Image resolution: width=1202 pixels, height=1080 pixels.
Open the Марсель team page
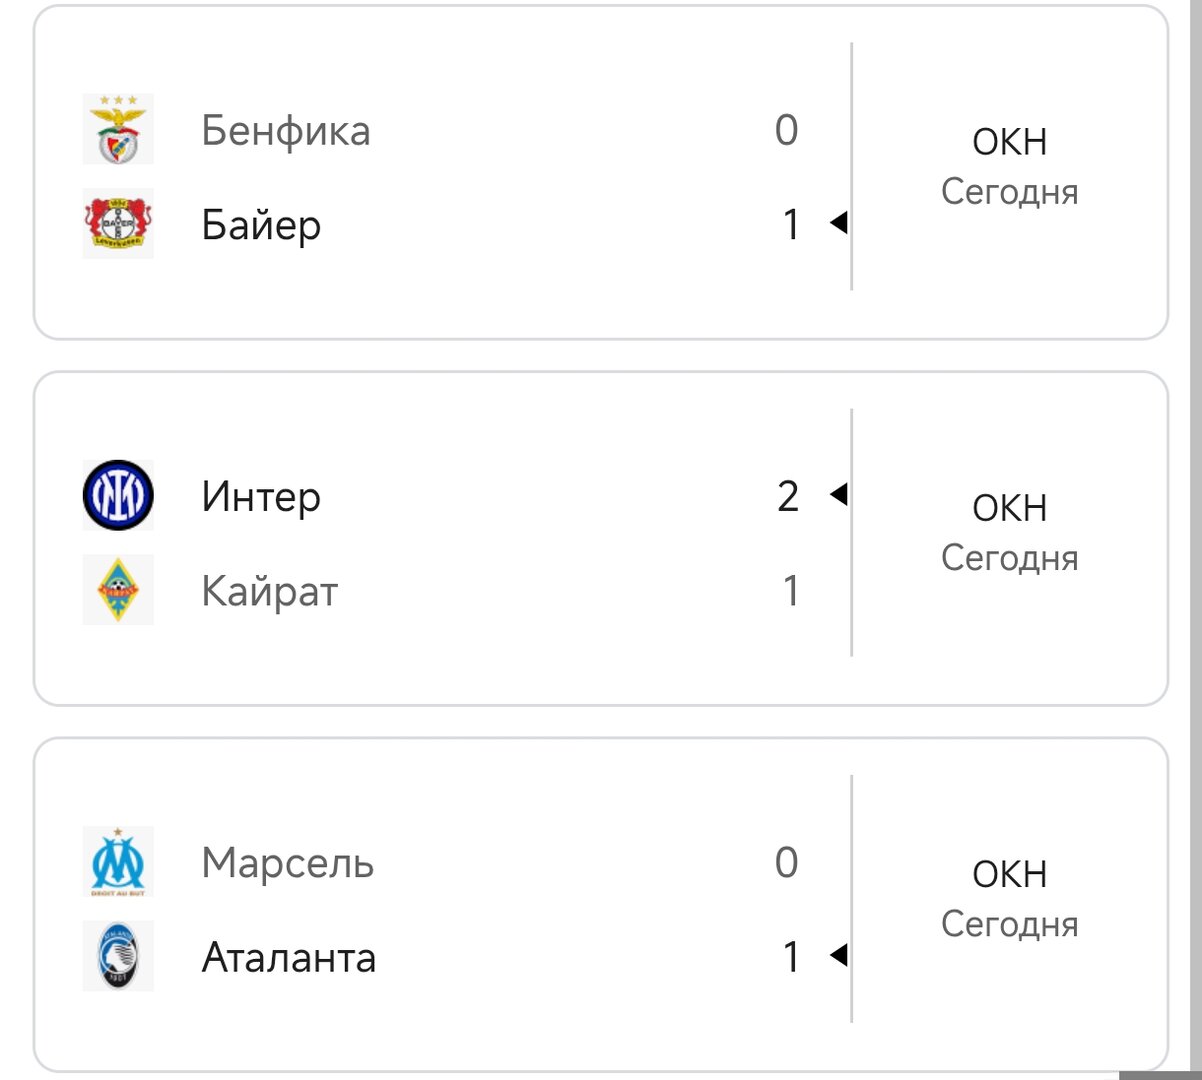pos(288,863)
